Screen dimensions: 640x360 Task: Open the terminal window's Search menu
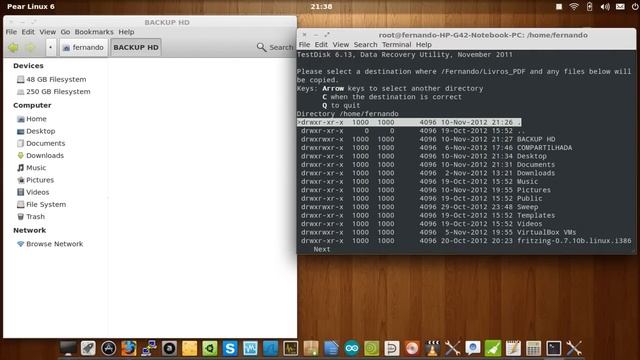coord(365,44)
